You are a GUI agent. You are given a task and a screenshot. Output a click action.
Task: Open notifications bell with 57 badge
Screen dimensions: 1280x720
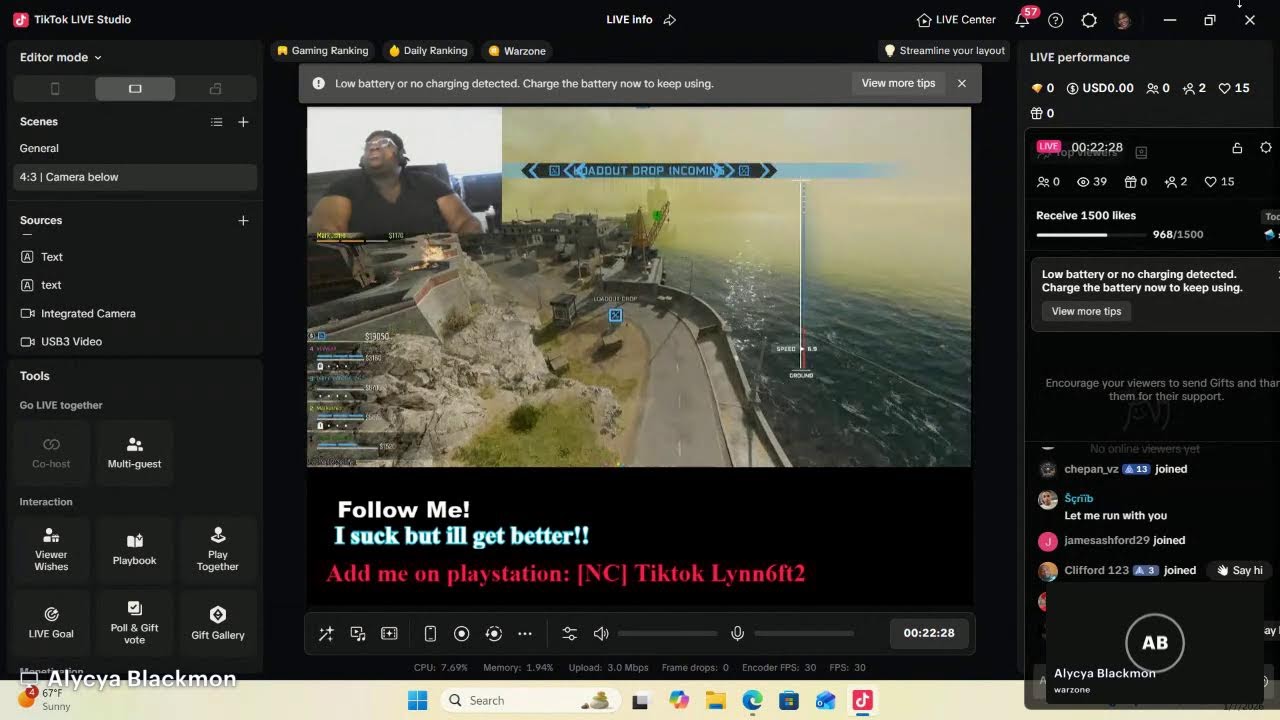tap(1023, 19)
